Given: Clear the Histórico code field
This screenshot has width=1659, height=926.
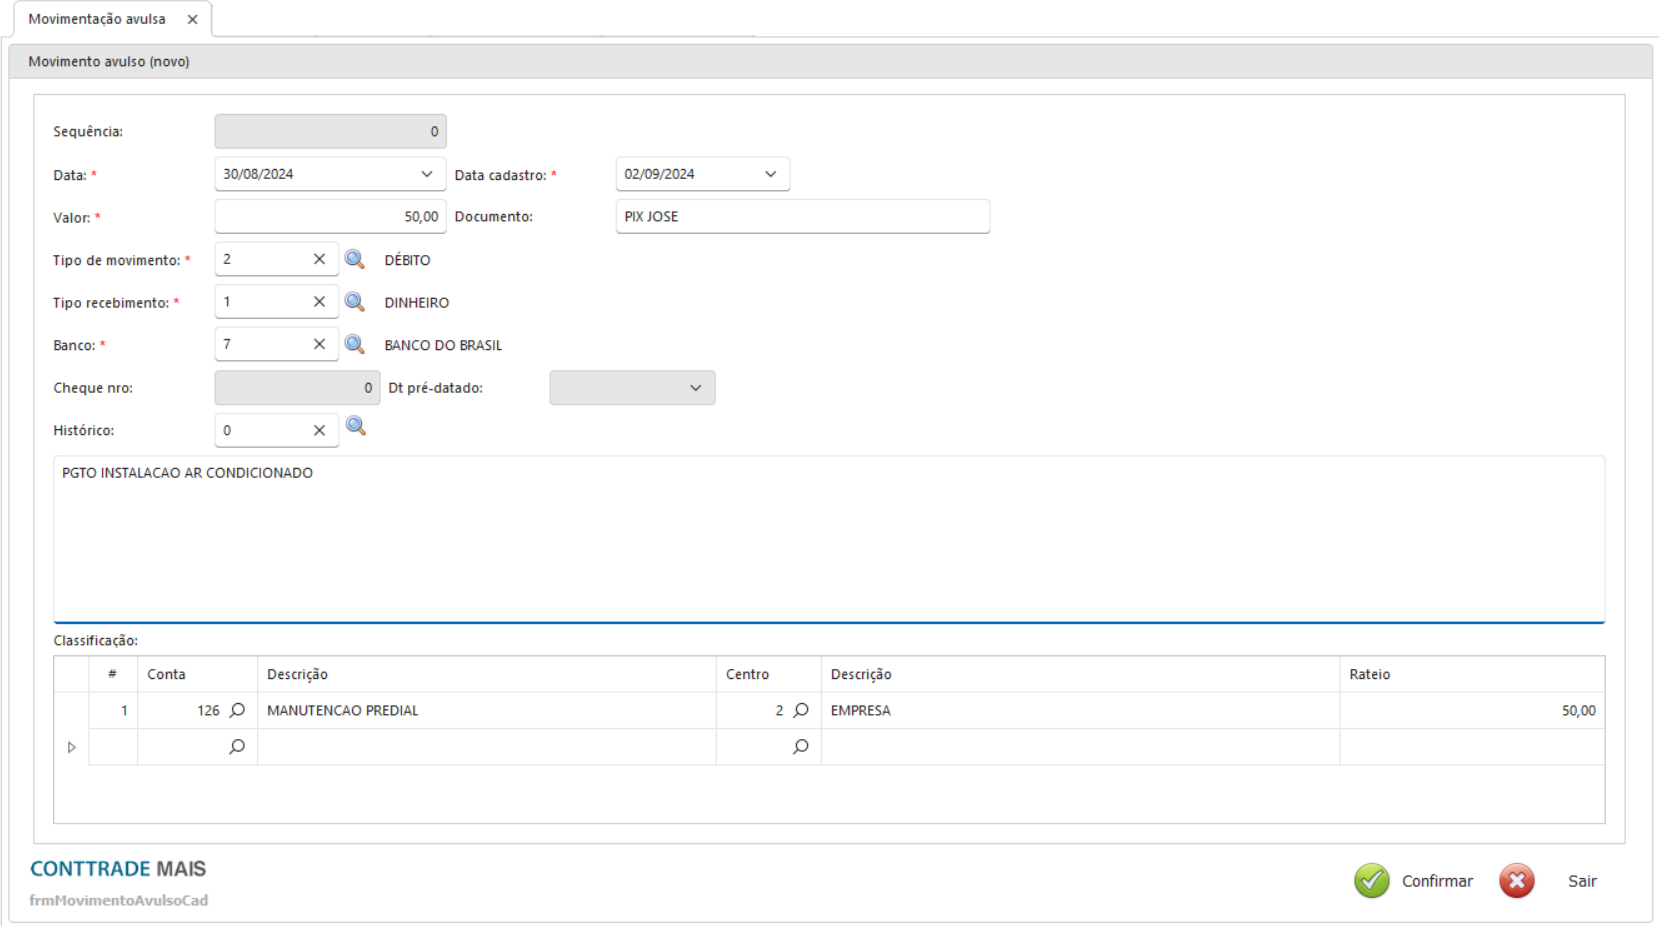Looking at the screenshot, I should click(319, 431).
